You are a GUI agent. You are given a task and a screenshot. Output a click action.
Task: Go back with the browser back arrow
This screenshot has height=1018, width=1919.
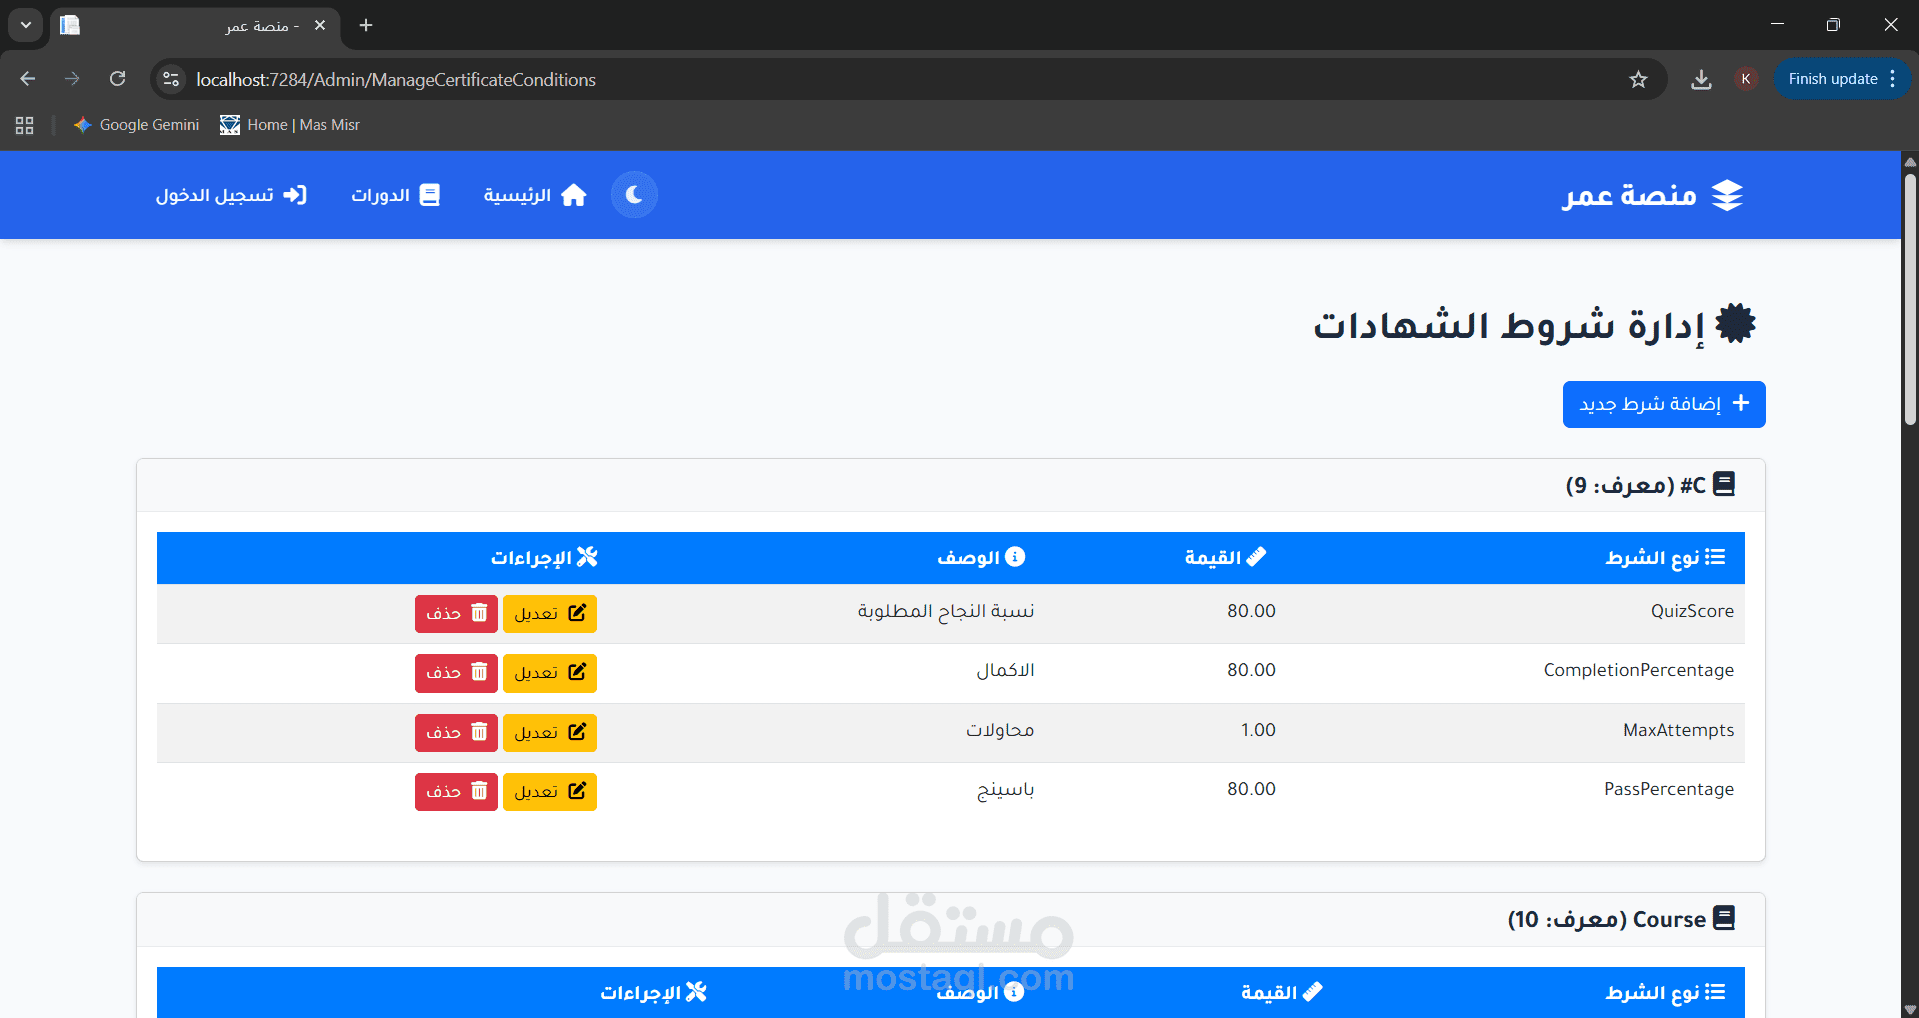point(28,79)
